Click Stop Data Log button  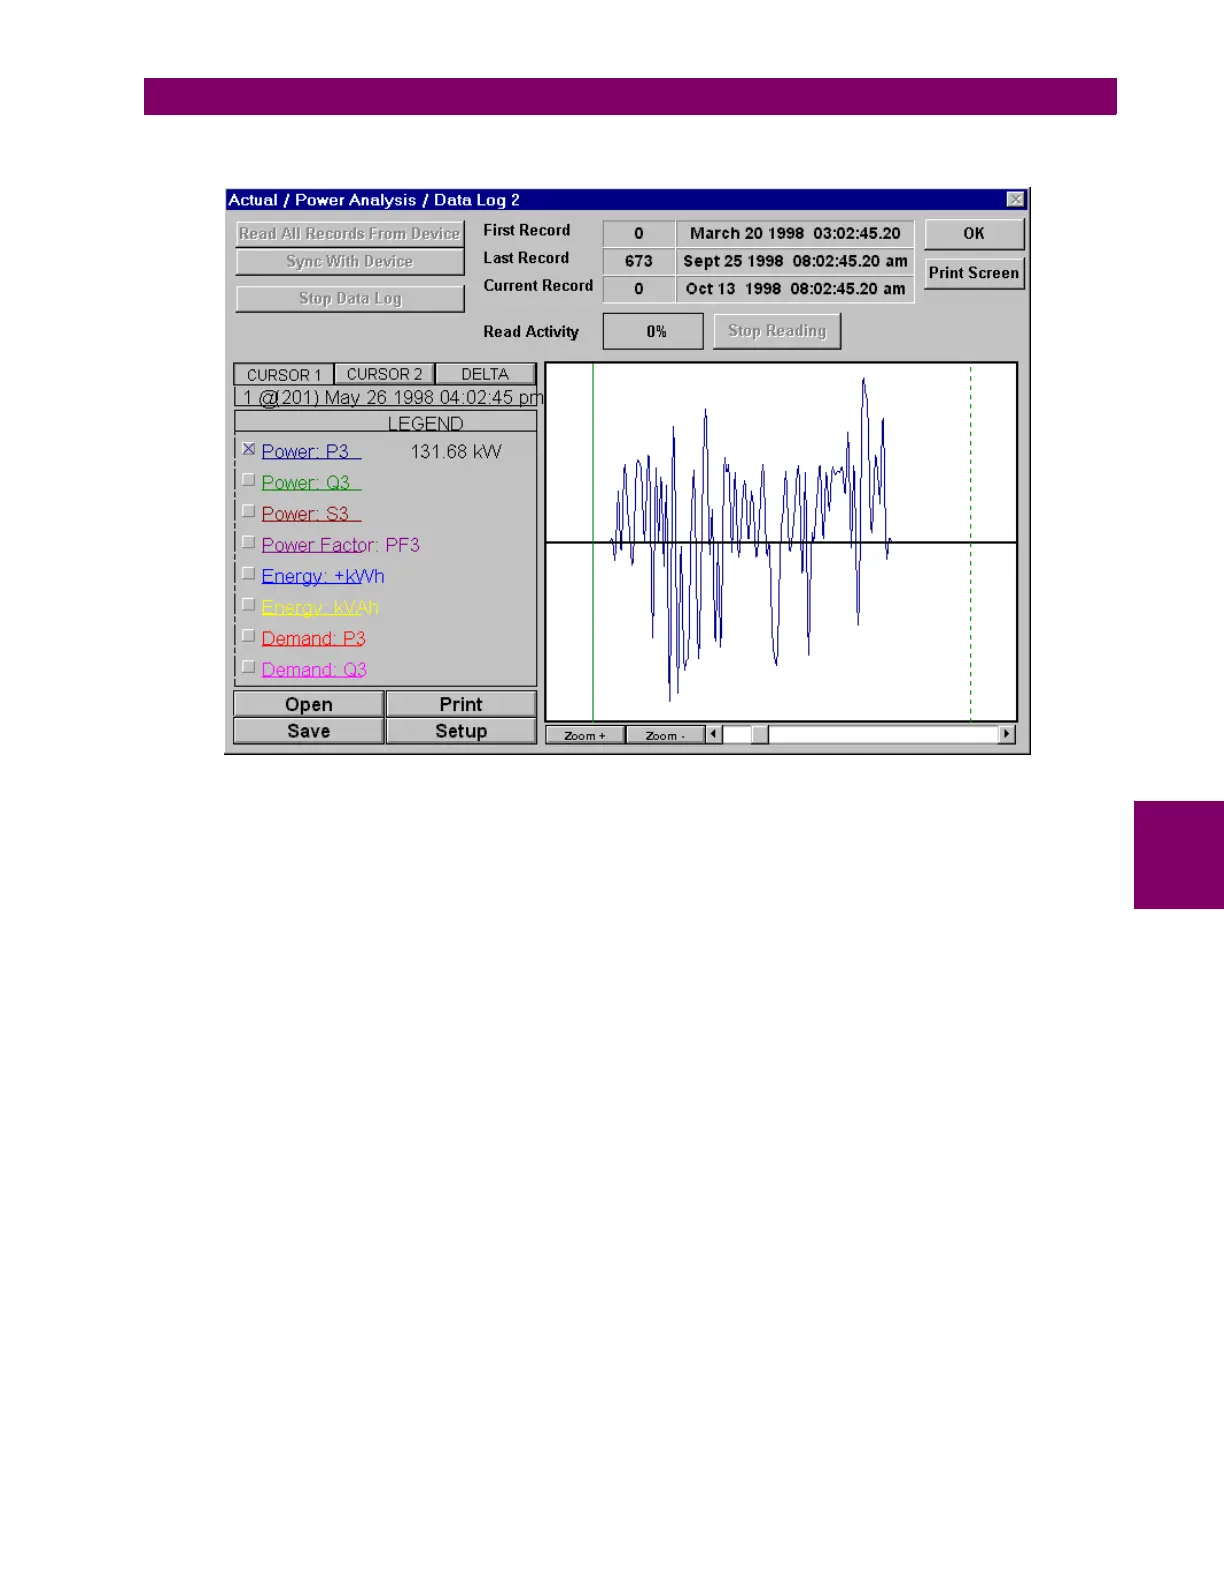pyautogui.click(x=350, y=298)
